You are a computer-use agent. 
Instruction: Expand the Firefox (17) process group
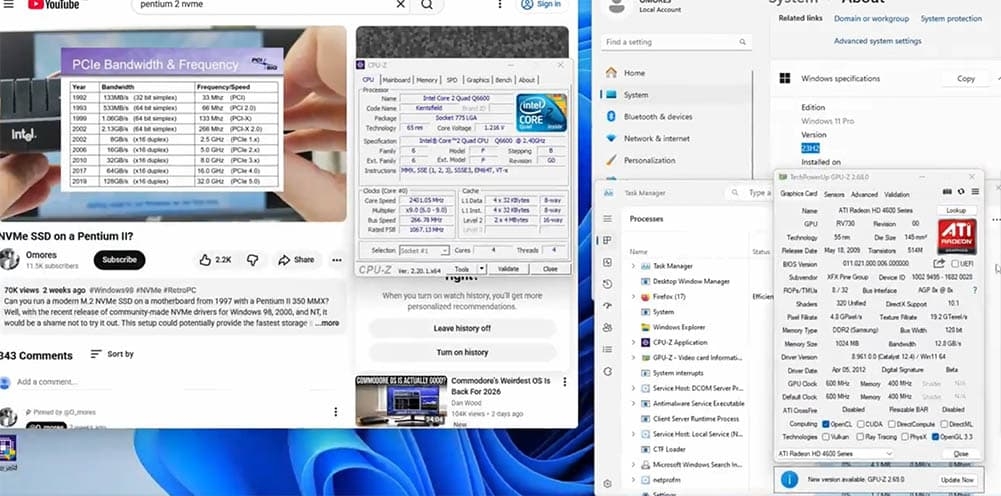click(x=633, y=297)
